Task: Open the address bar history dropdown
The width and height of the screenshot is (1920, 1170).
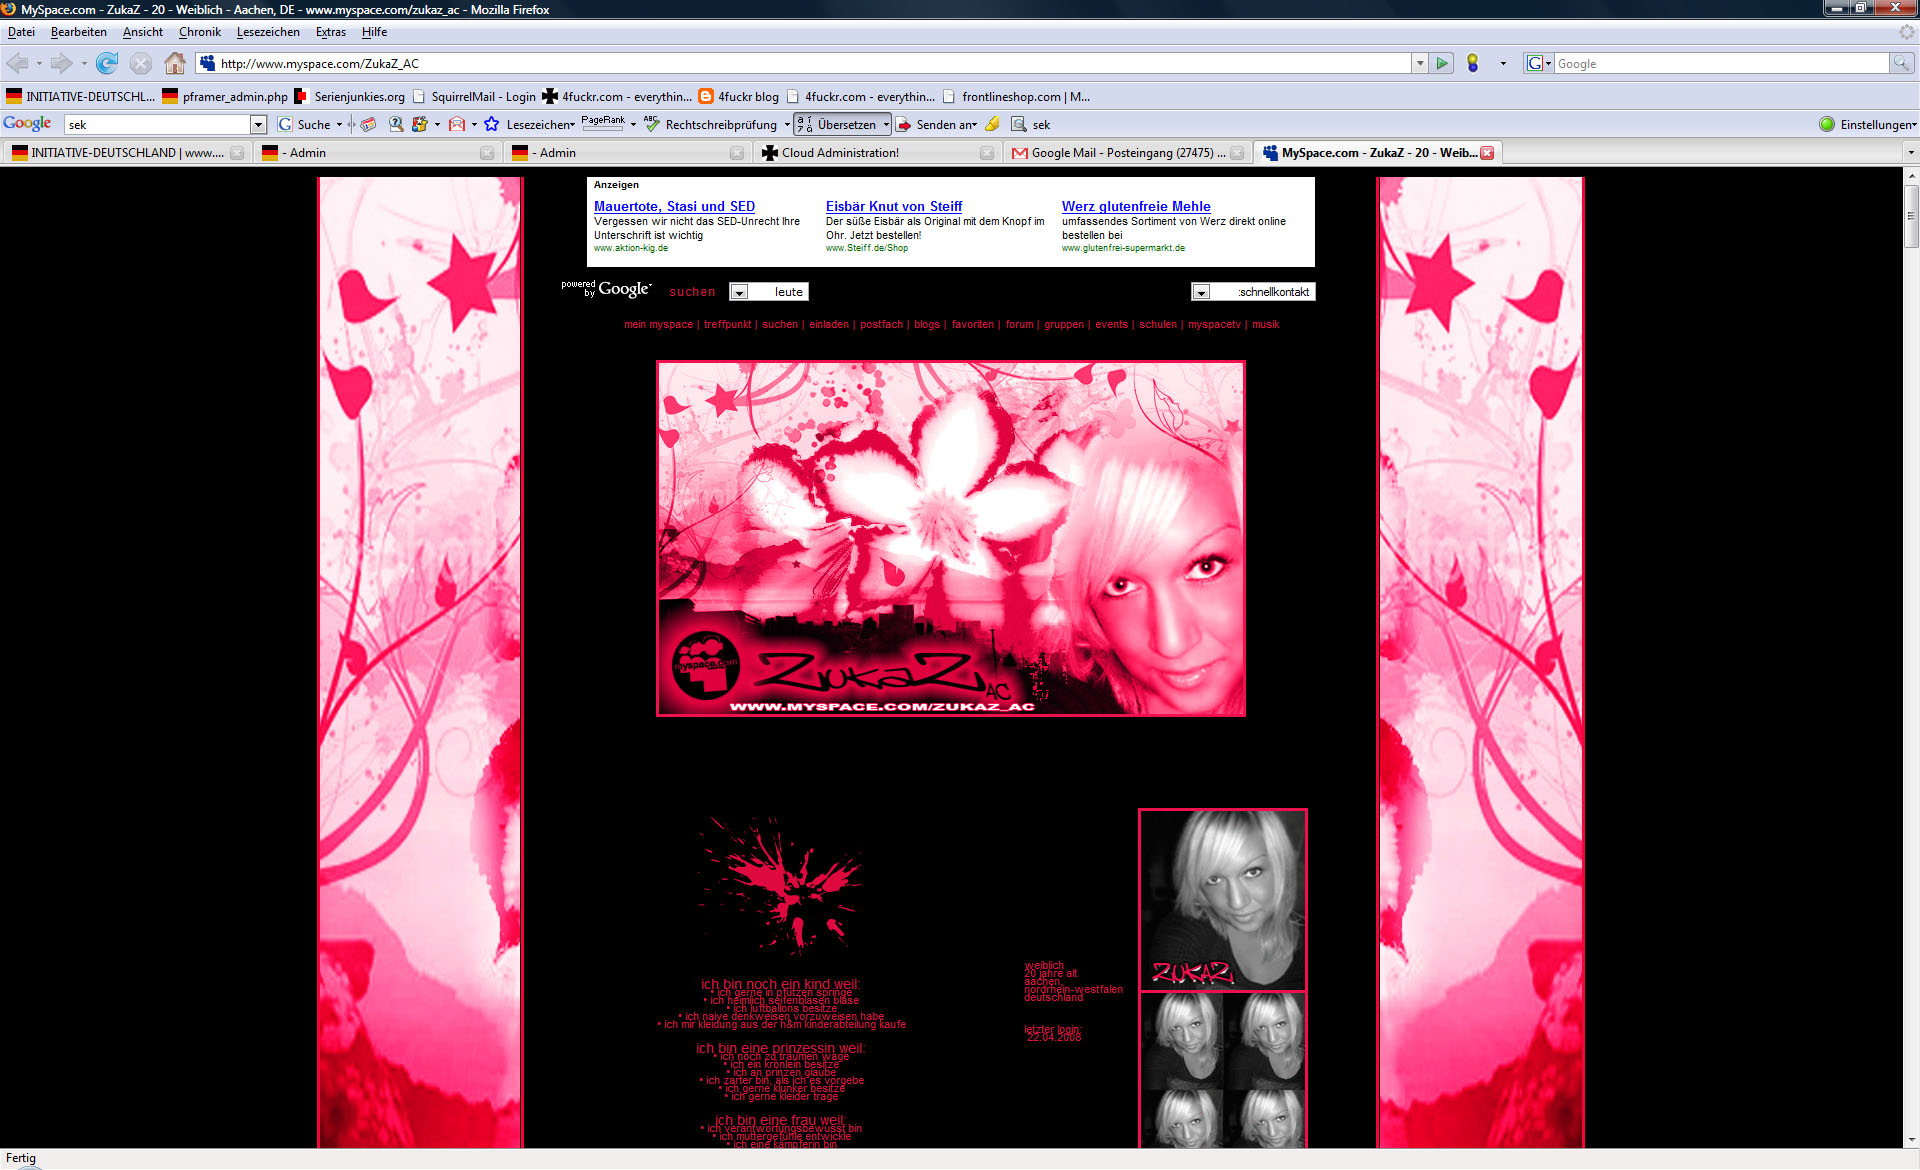Action: 1419,63
